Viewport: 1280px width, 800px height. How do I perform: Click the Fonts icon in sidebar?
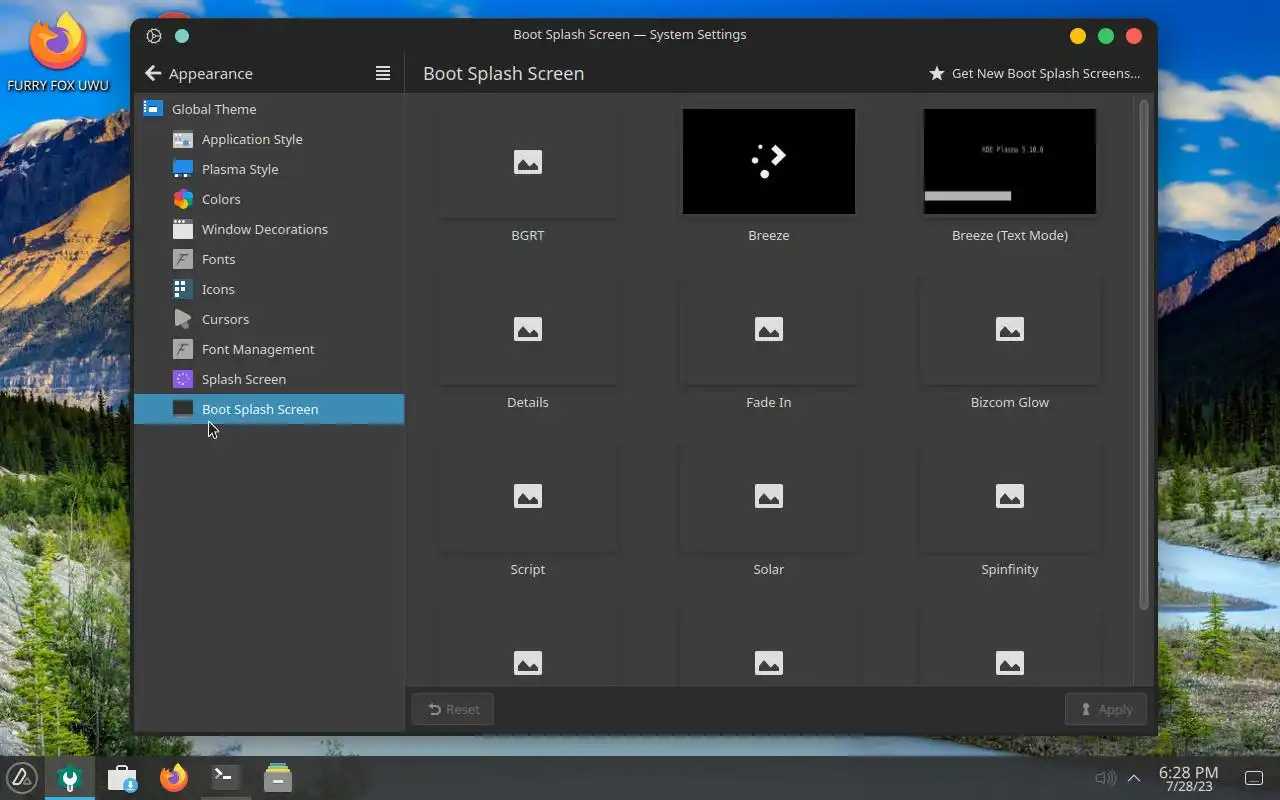coord(182,259)
